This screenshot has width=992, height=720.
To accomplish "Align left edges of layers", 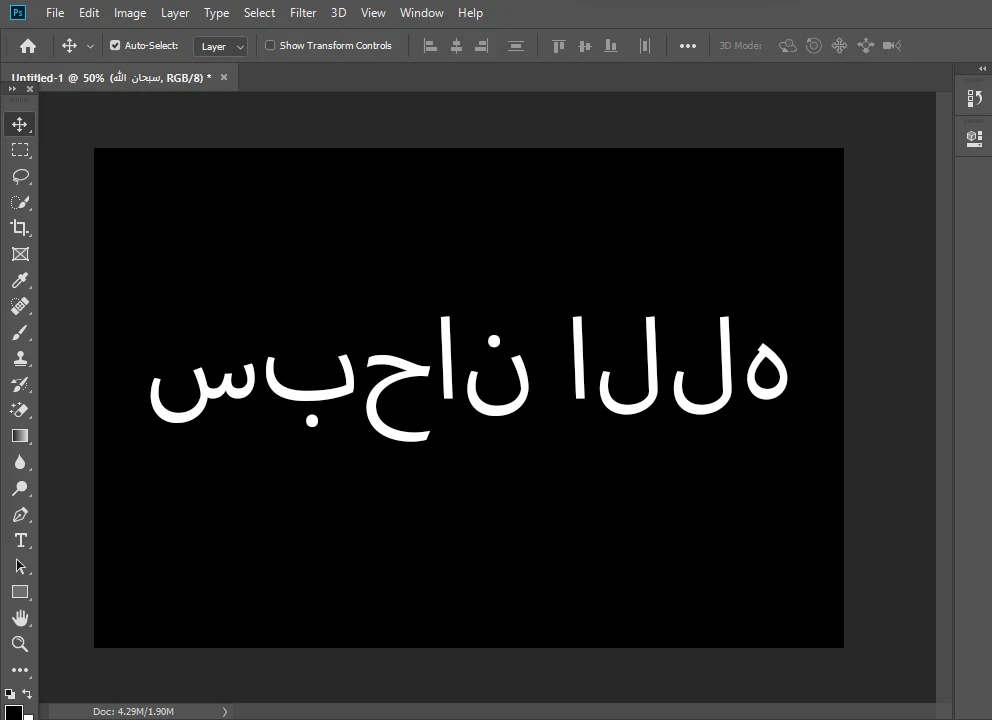I will [430, 46].
